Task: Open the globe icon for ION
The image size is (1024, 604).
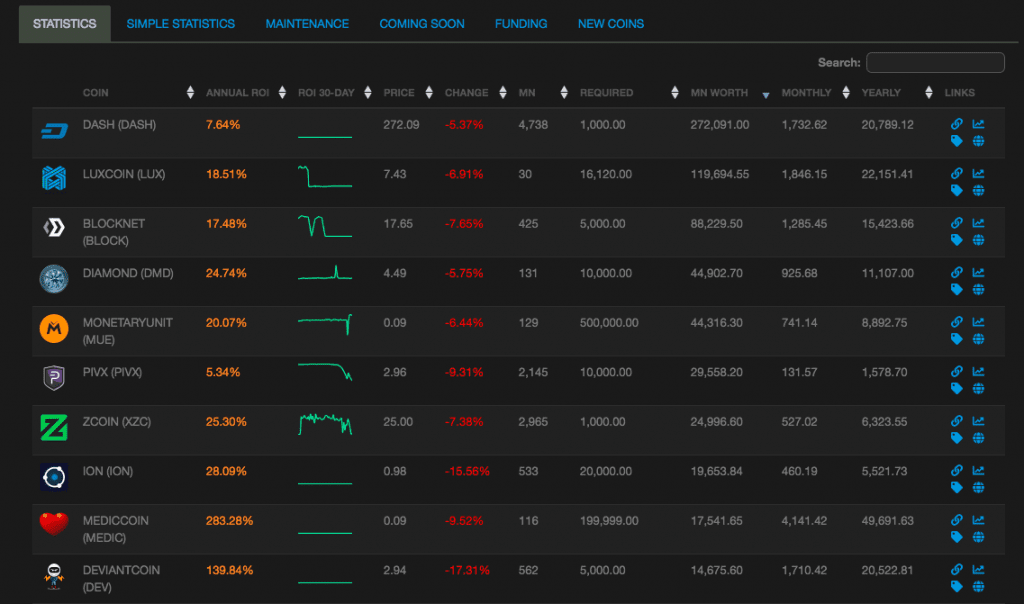Action: (x=978, y=488)
